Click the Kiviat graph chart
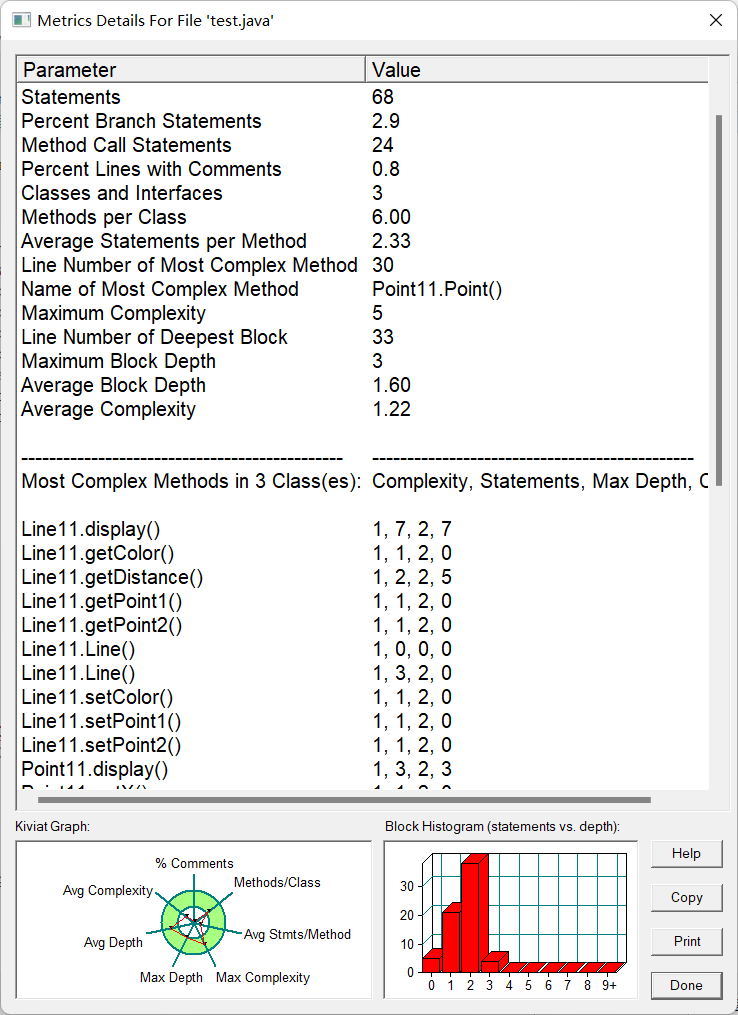738x1015 pixels. click(194, 921)
